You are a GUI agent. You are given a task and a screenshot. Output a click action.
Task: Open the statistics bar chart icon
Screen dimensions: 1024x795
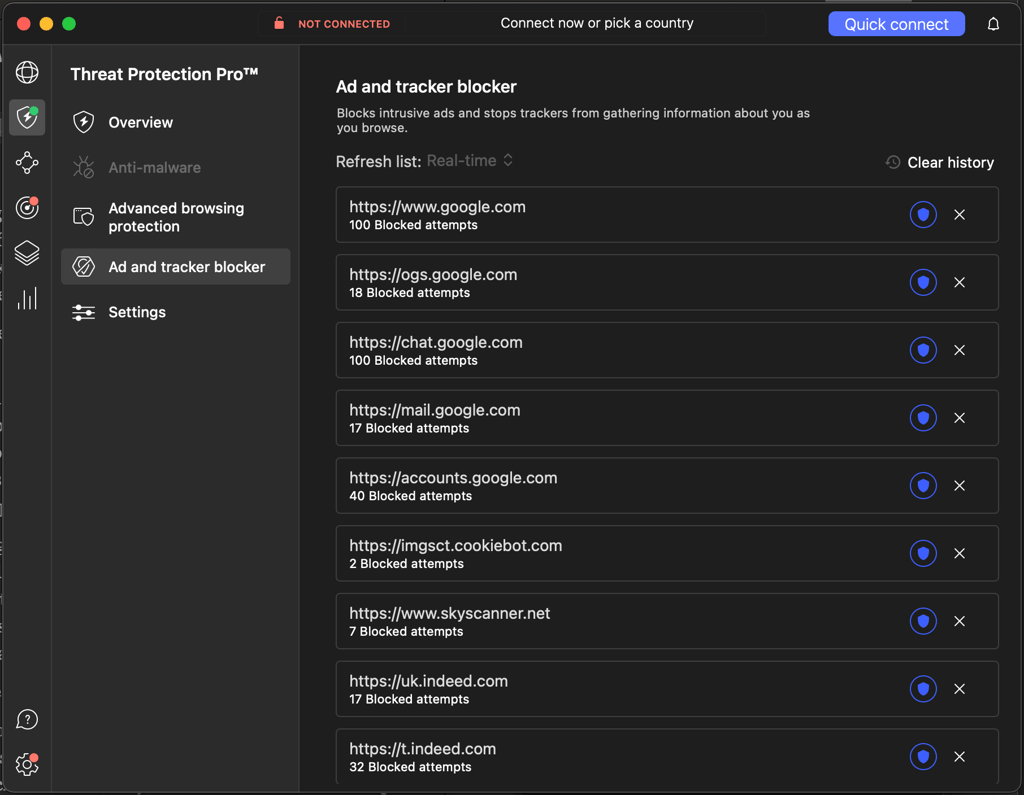click(x=27, y=299)
